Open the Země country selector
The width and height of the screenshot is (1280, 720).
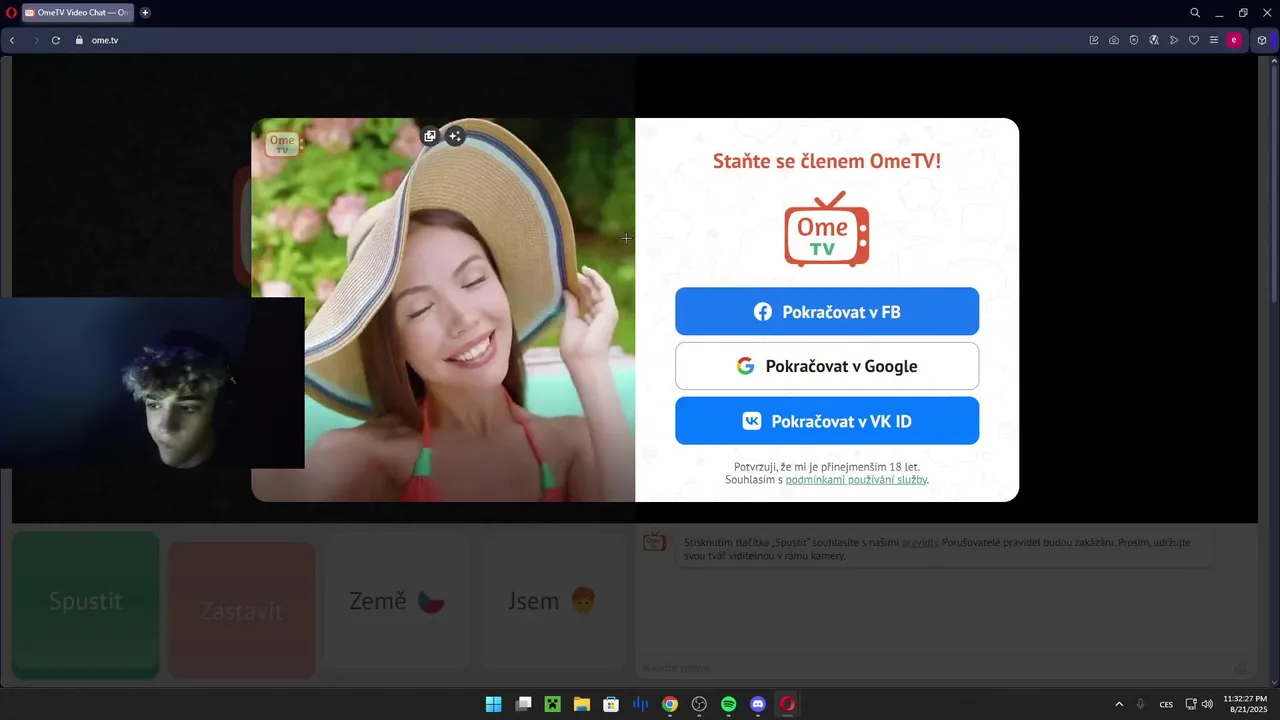(x=397, y=601)
